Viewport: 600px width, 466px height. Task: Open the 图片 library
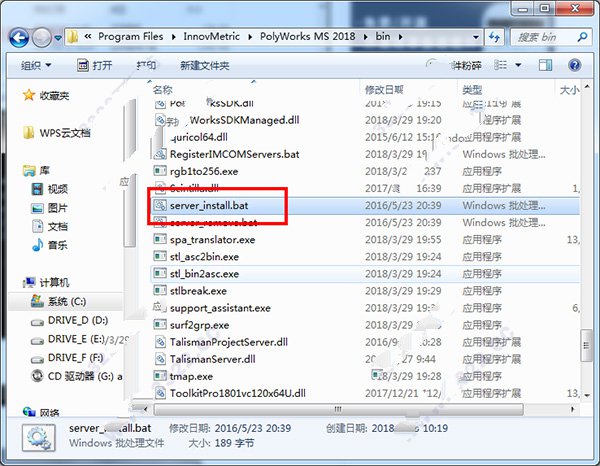(x=49, y=208)
